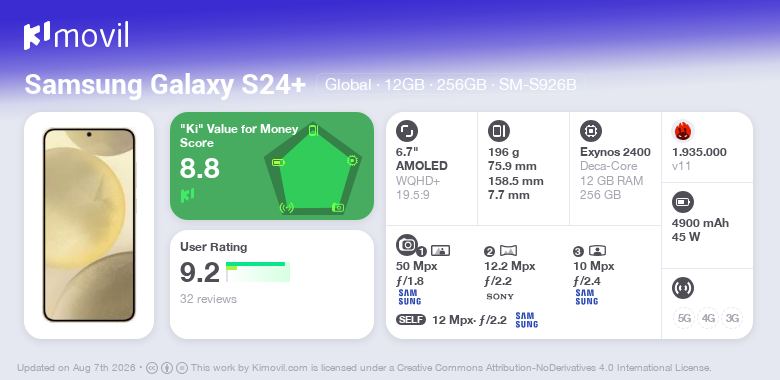Click the Creative Commons license icon

coord(152,368)
